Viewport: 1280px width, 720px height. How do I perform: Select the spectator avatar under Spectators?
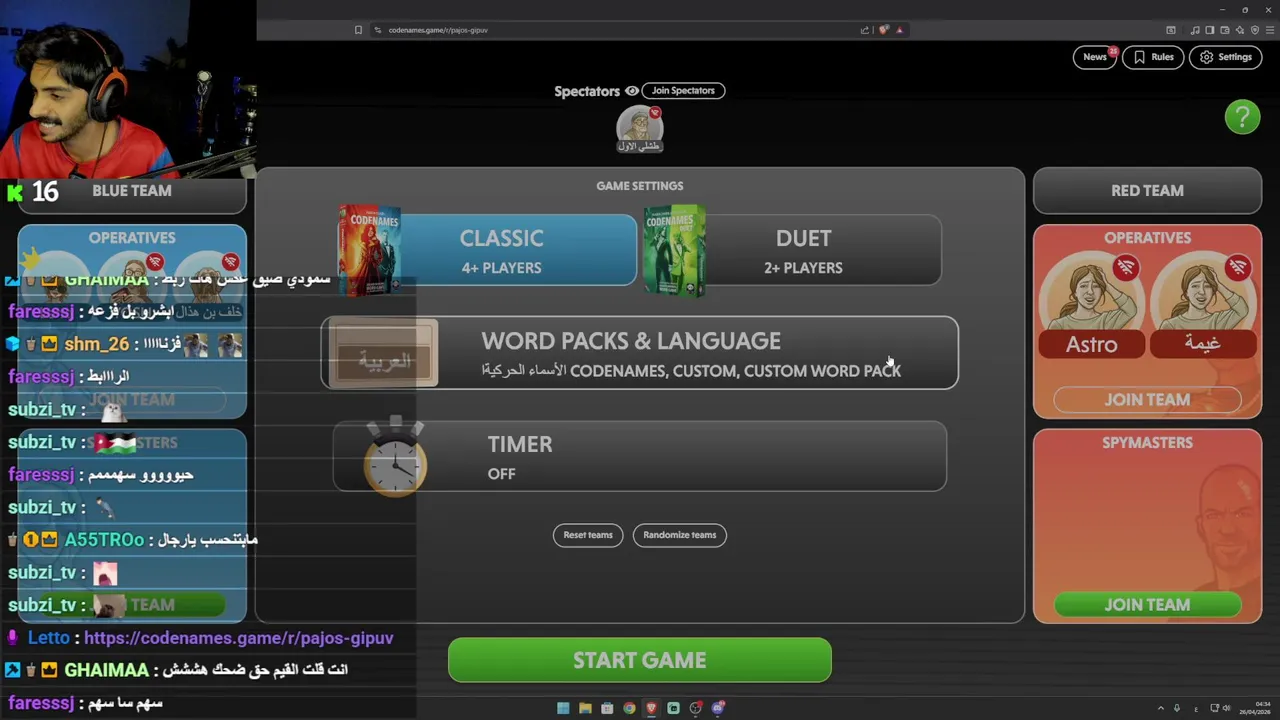(639, 129)
